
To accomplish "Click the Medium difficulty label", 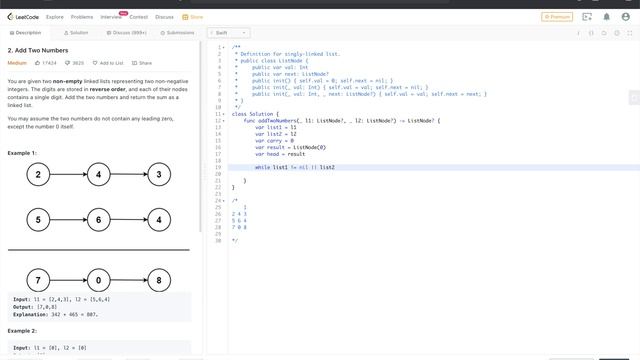I will click(17, 63).
